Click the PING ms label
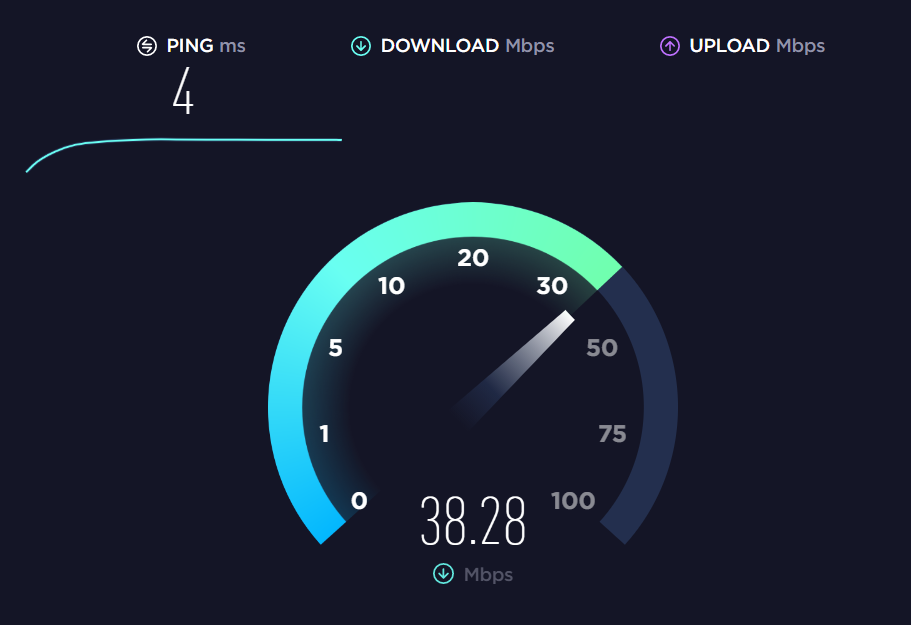The image size is (911, 625). click(206, 46)
